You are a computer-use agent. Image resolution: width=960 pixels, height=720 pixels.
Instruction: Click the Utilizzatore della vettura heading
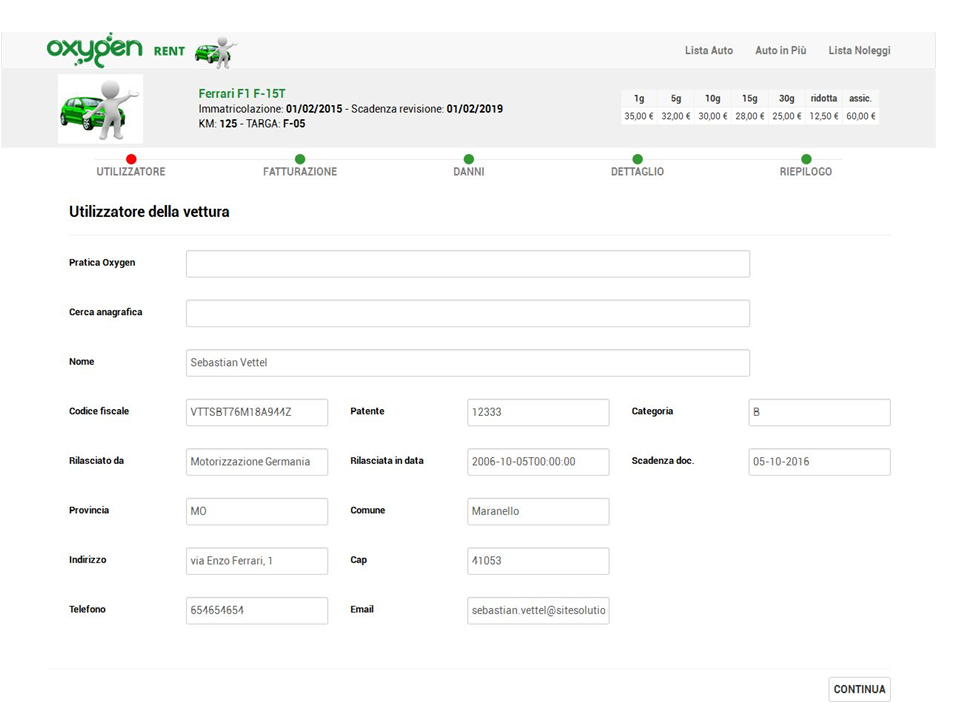pos(149,212)
